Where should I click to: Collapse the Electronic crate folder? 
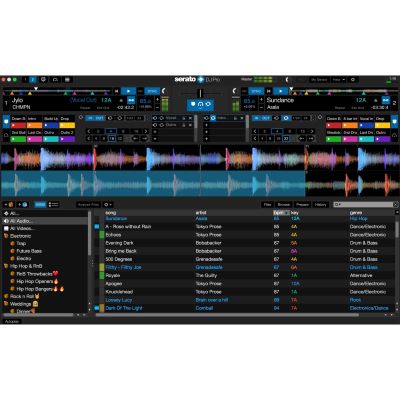point(6,236)
